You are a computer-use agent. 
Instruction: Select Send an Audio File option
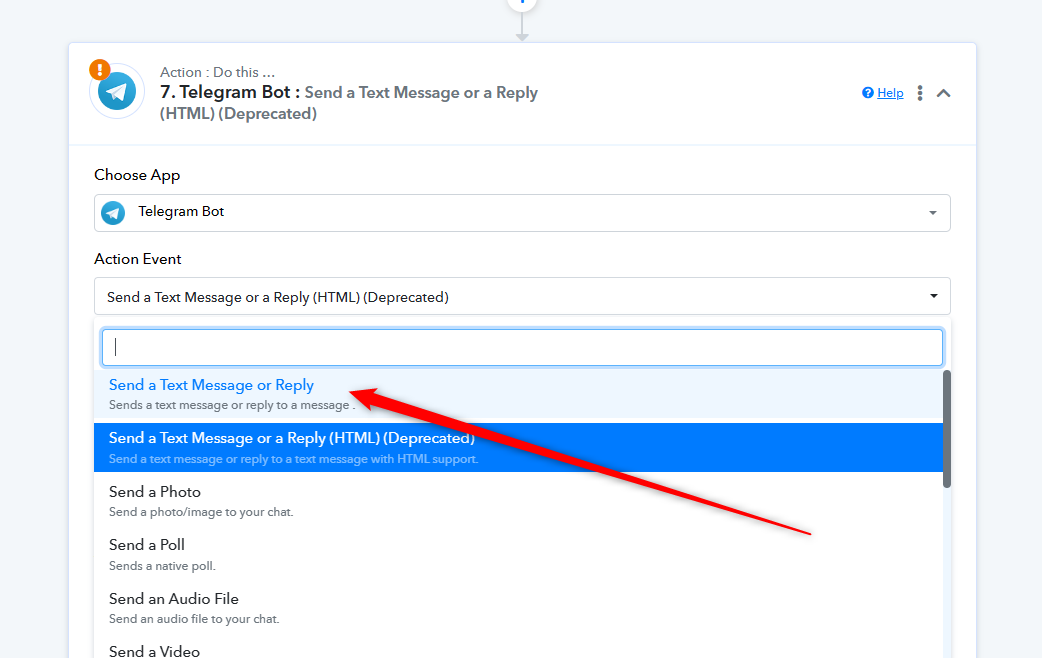point(518,608)
